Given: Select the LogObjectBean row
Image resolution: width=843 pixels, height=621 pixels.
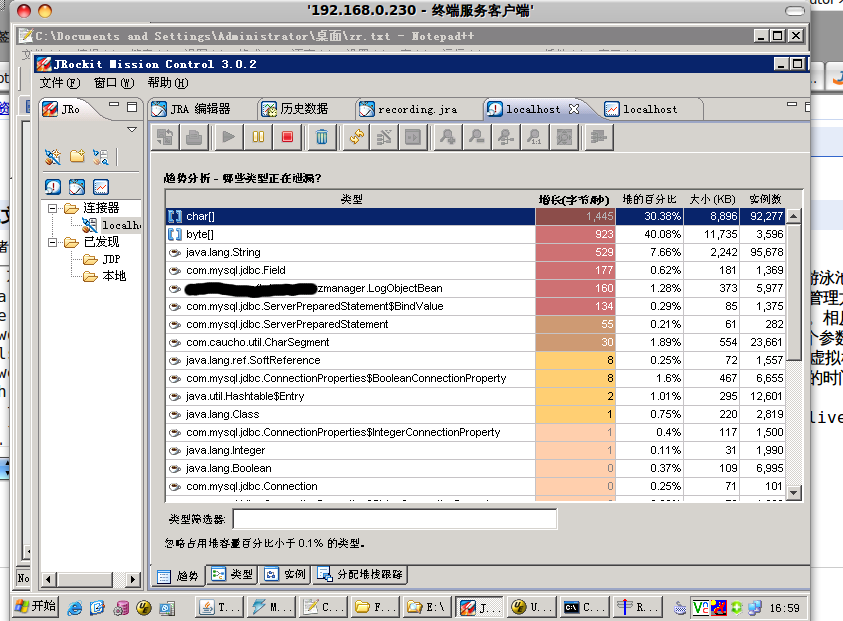Looking at the screenshot, I should [x=476, y=288].
